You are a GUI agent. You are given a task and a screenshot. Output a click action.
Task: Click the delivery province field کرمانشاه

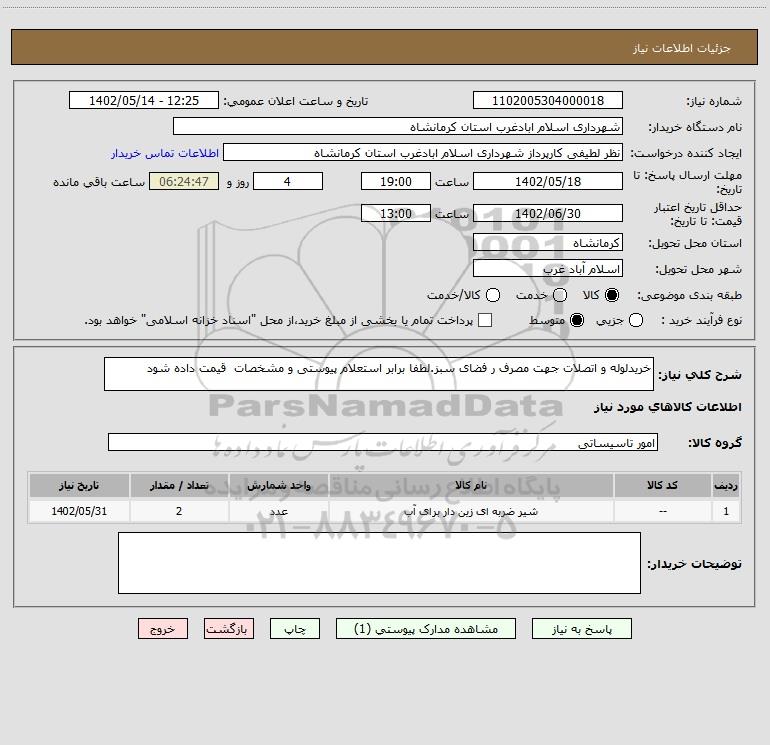(548, 243)
